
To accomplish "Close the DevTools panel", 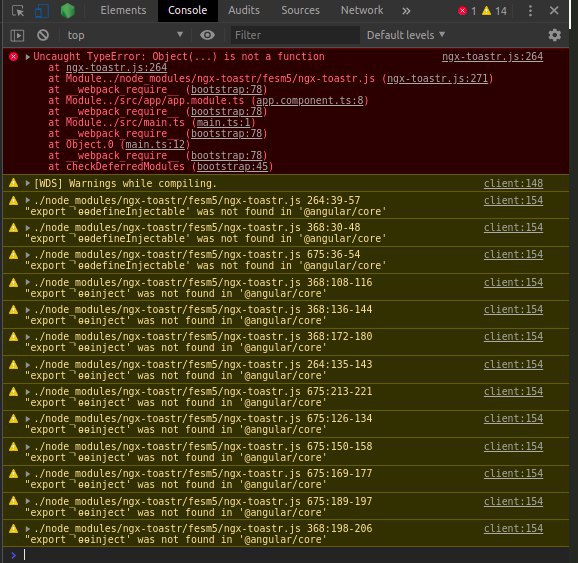I will coord(554,10).
